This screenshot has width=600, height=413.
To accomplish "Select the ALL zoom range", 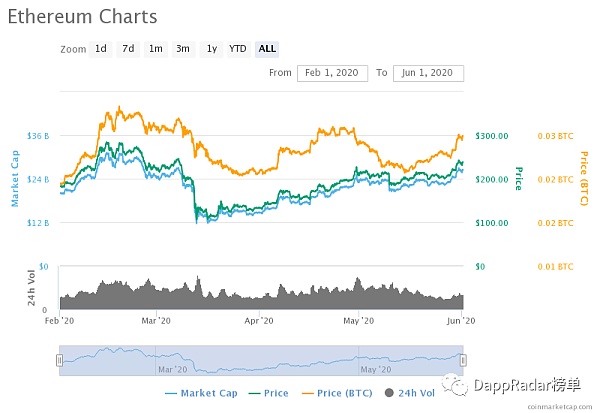I will pyautogui.click(x=267, y=48).
